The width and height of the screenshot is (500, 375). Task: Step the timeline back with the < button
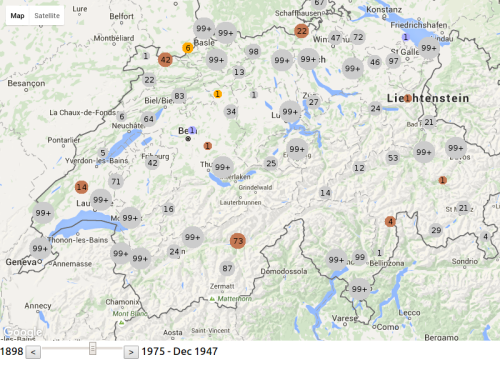pos(33,352)
